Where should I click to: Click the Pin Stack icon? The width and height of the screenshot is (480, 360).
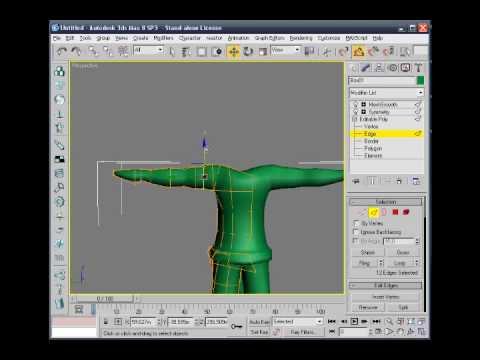(356, 181)
